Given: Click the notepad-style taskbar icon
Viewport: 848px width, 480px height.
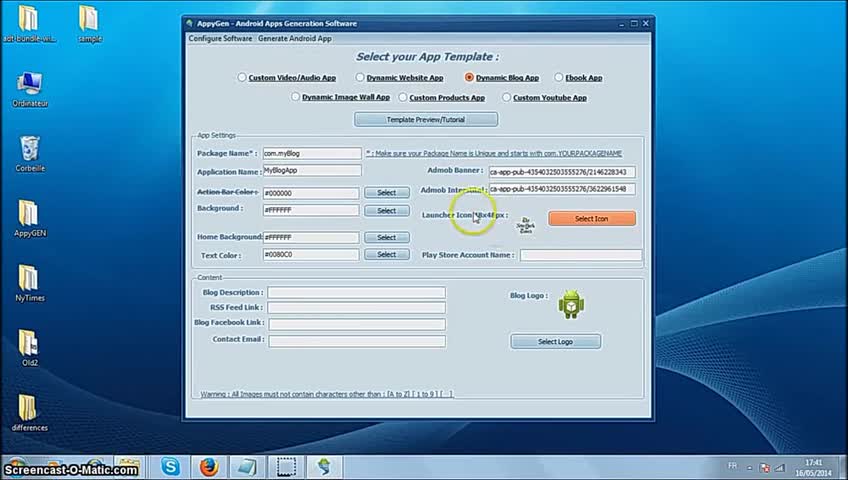Looking at the screenshot, I should pyautogui.click(x=247, y=466).
